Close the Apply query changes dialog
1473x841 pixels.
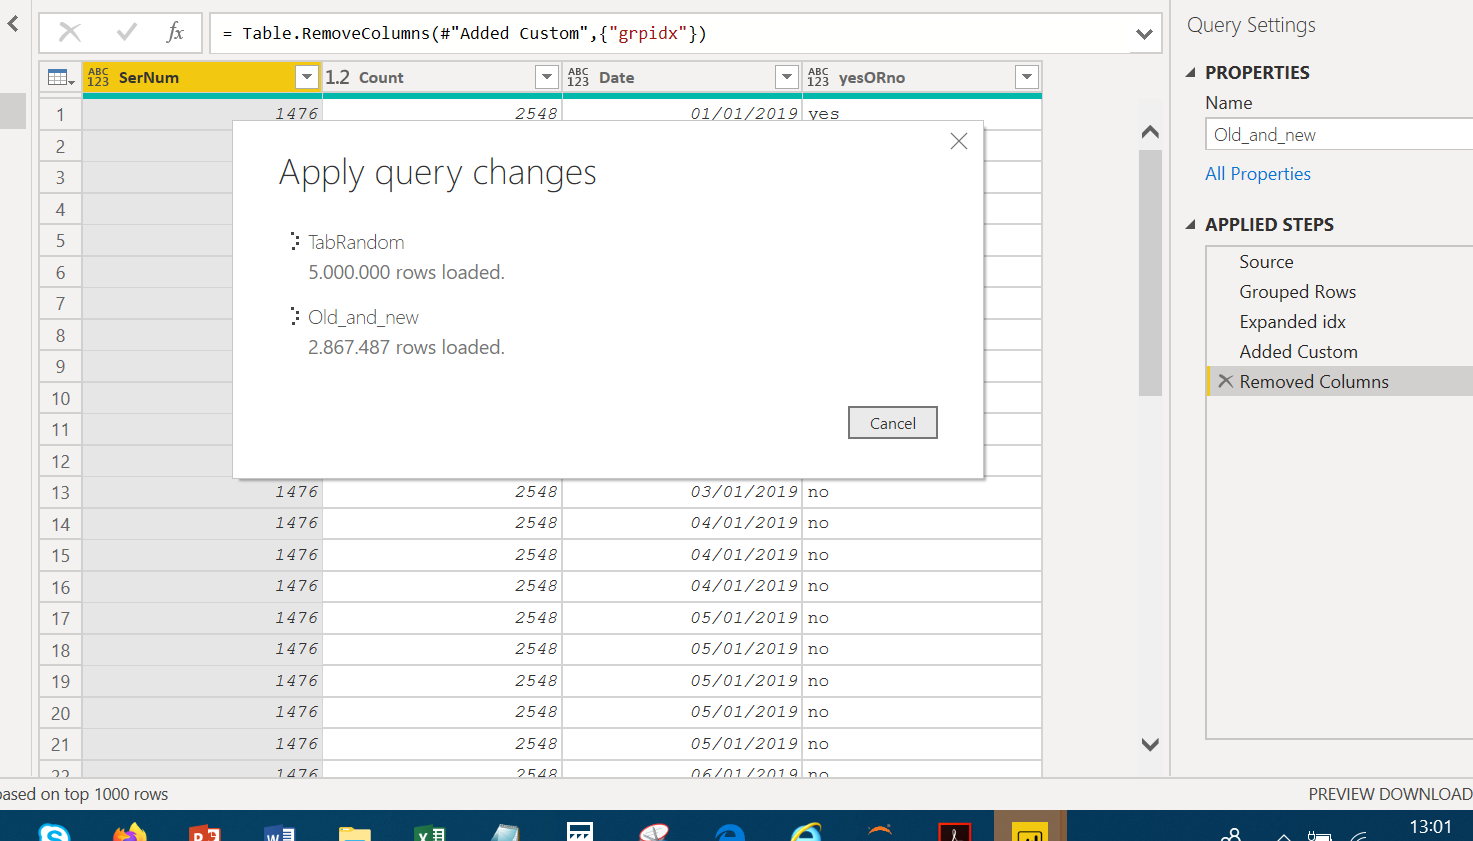click(x=959, y=141)
